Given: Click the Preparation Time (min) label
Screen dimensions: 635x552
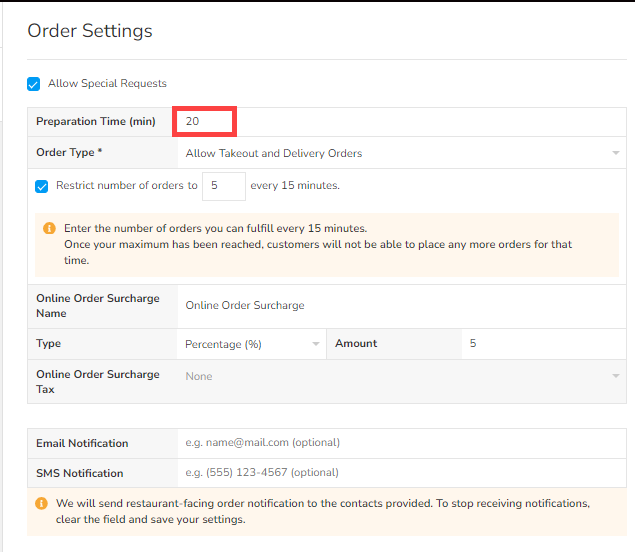Looking at the screenshot, I should pos(96,122).
